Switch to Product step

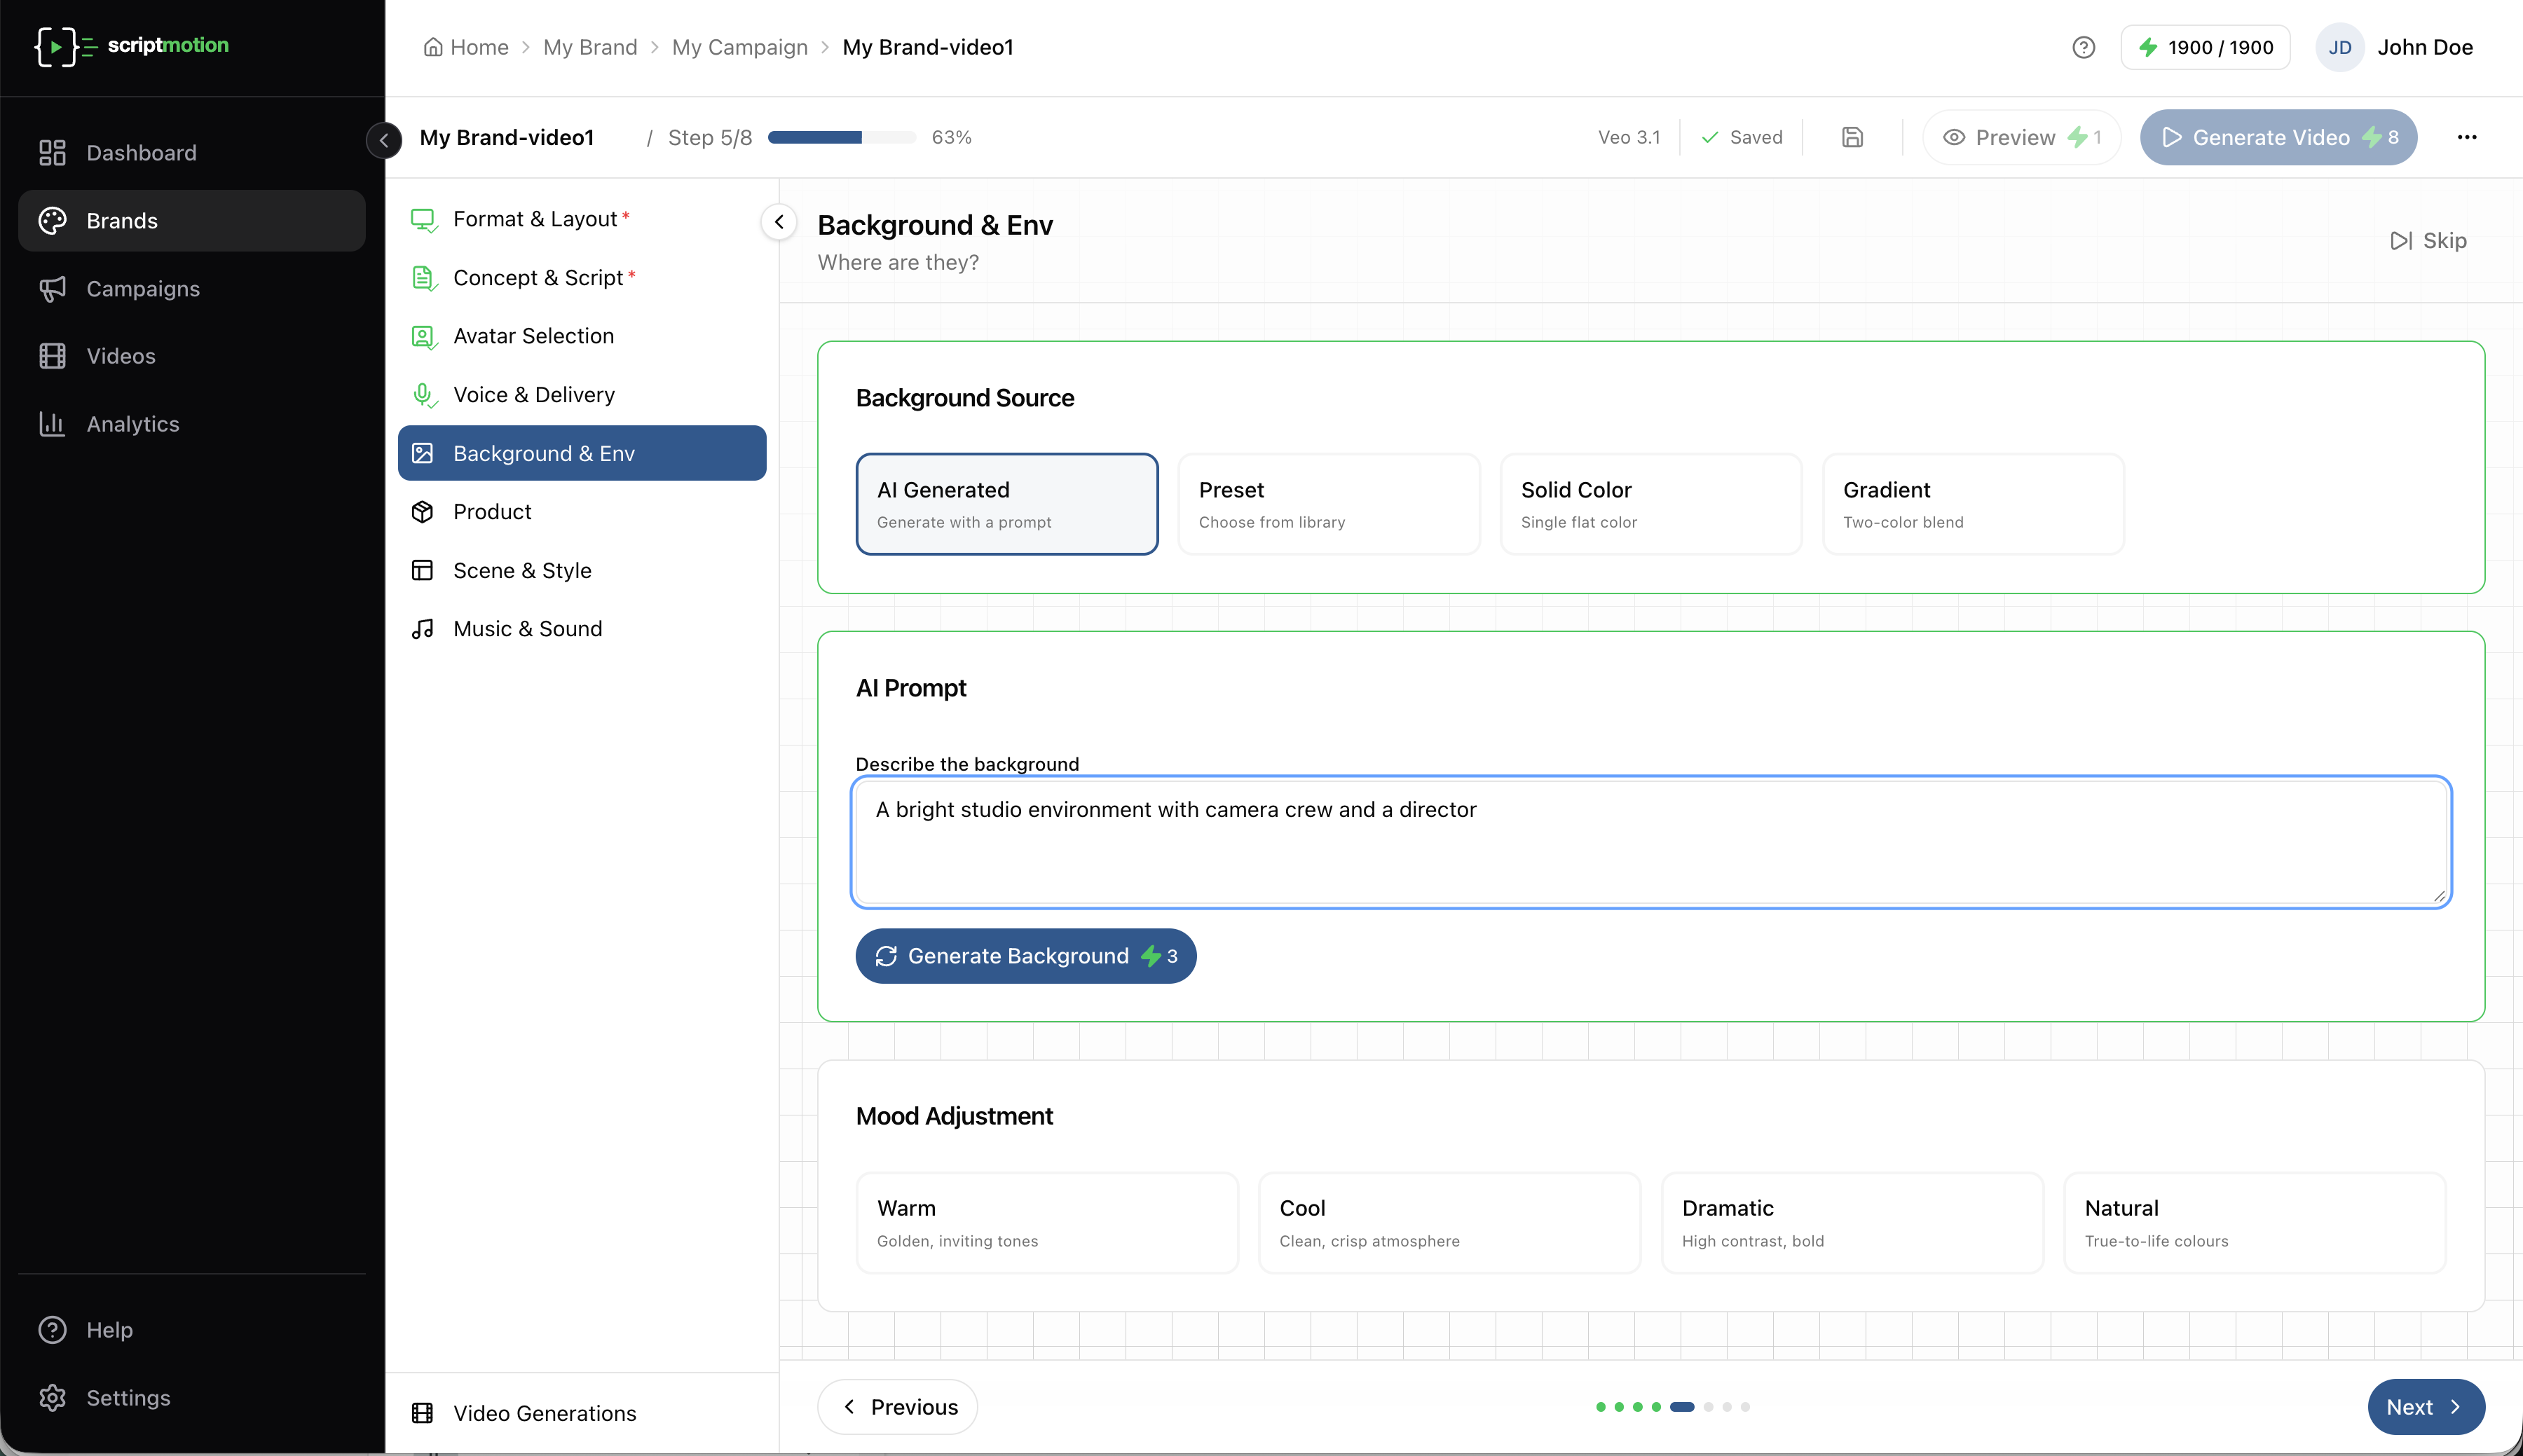(x=492, y=512)
